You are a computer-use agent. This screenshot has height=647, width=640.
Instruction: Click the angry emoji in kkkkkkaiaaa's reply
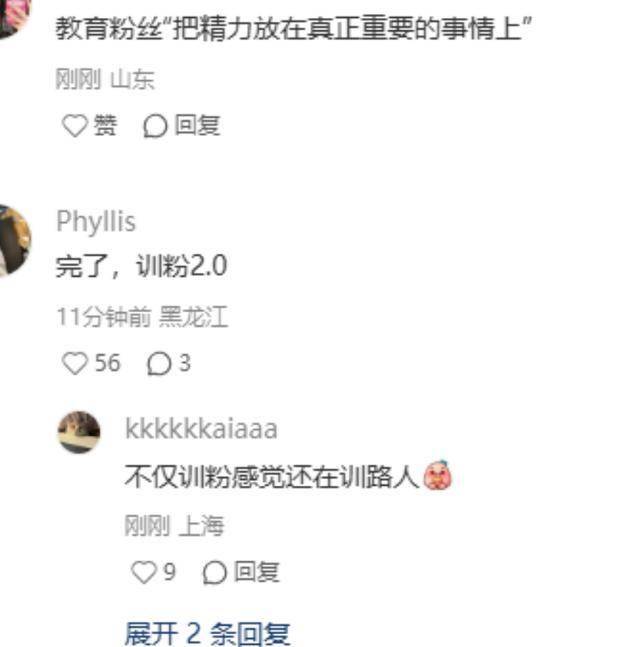click(437, 475)
